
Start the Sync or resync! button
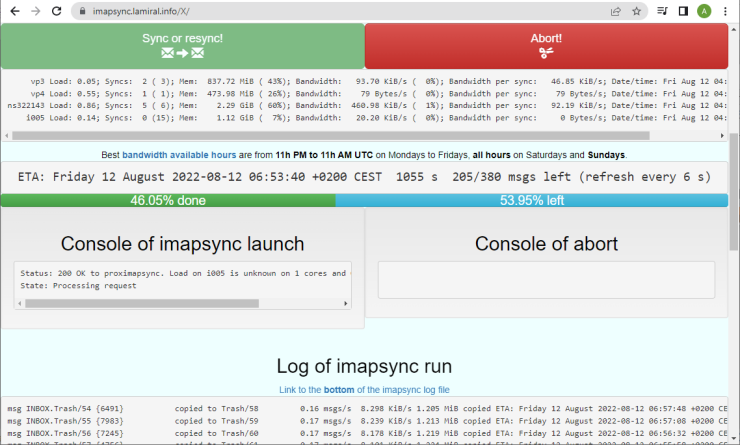click(x=183, y=46)
